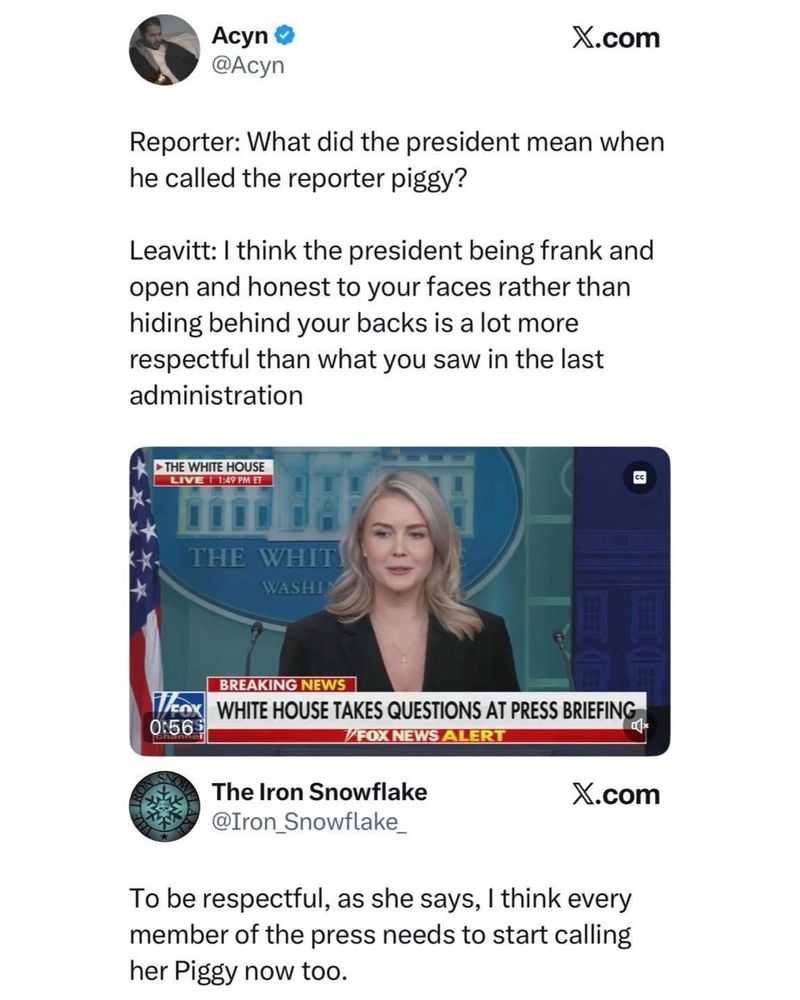Open the @Iron_Snowflake_ handle link
Viewport: 800px width, 1000px height.
coord(308,822)
